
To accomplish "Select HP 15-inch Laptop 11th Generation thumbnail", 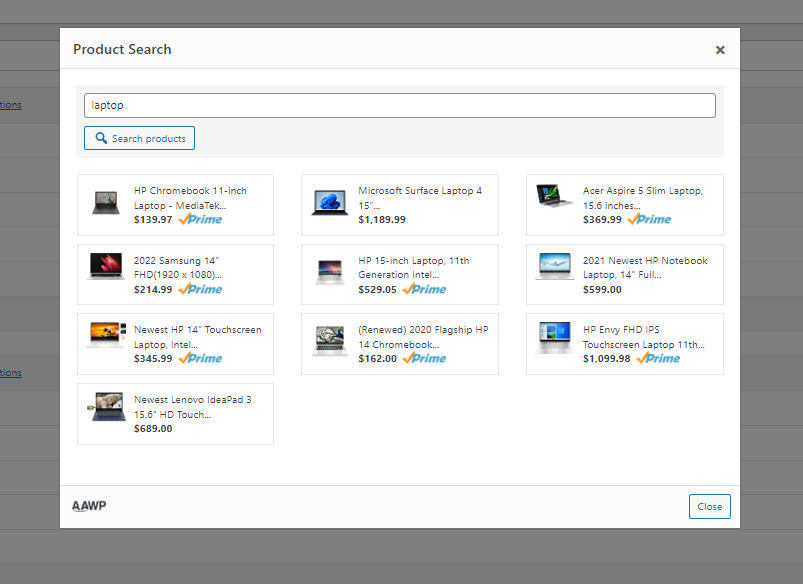I will [x=330, y=272].
